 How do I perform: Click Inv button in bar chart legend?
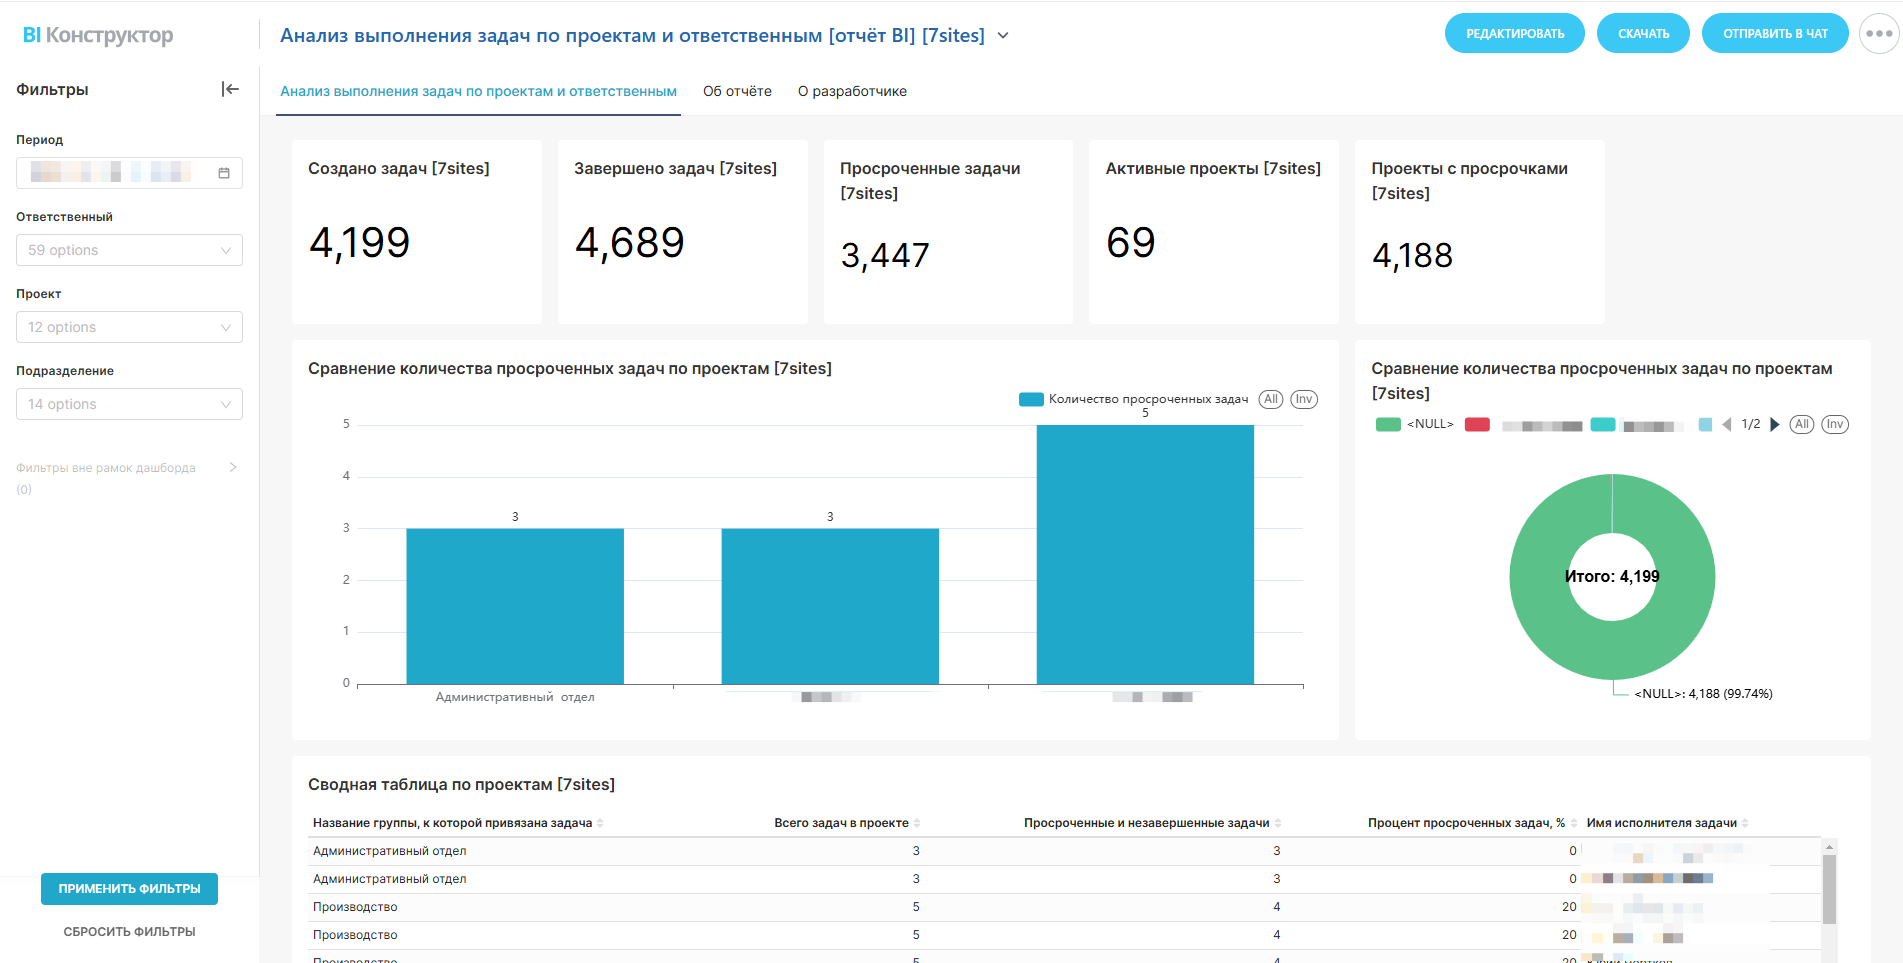coord(1303,399)
